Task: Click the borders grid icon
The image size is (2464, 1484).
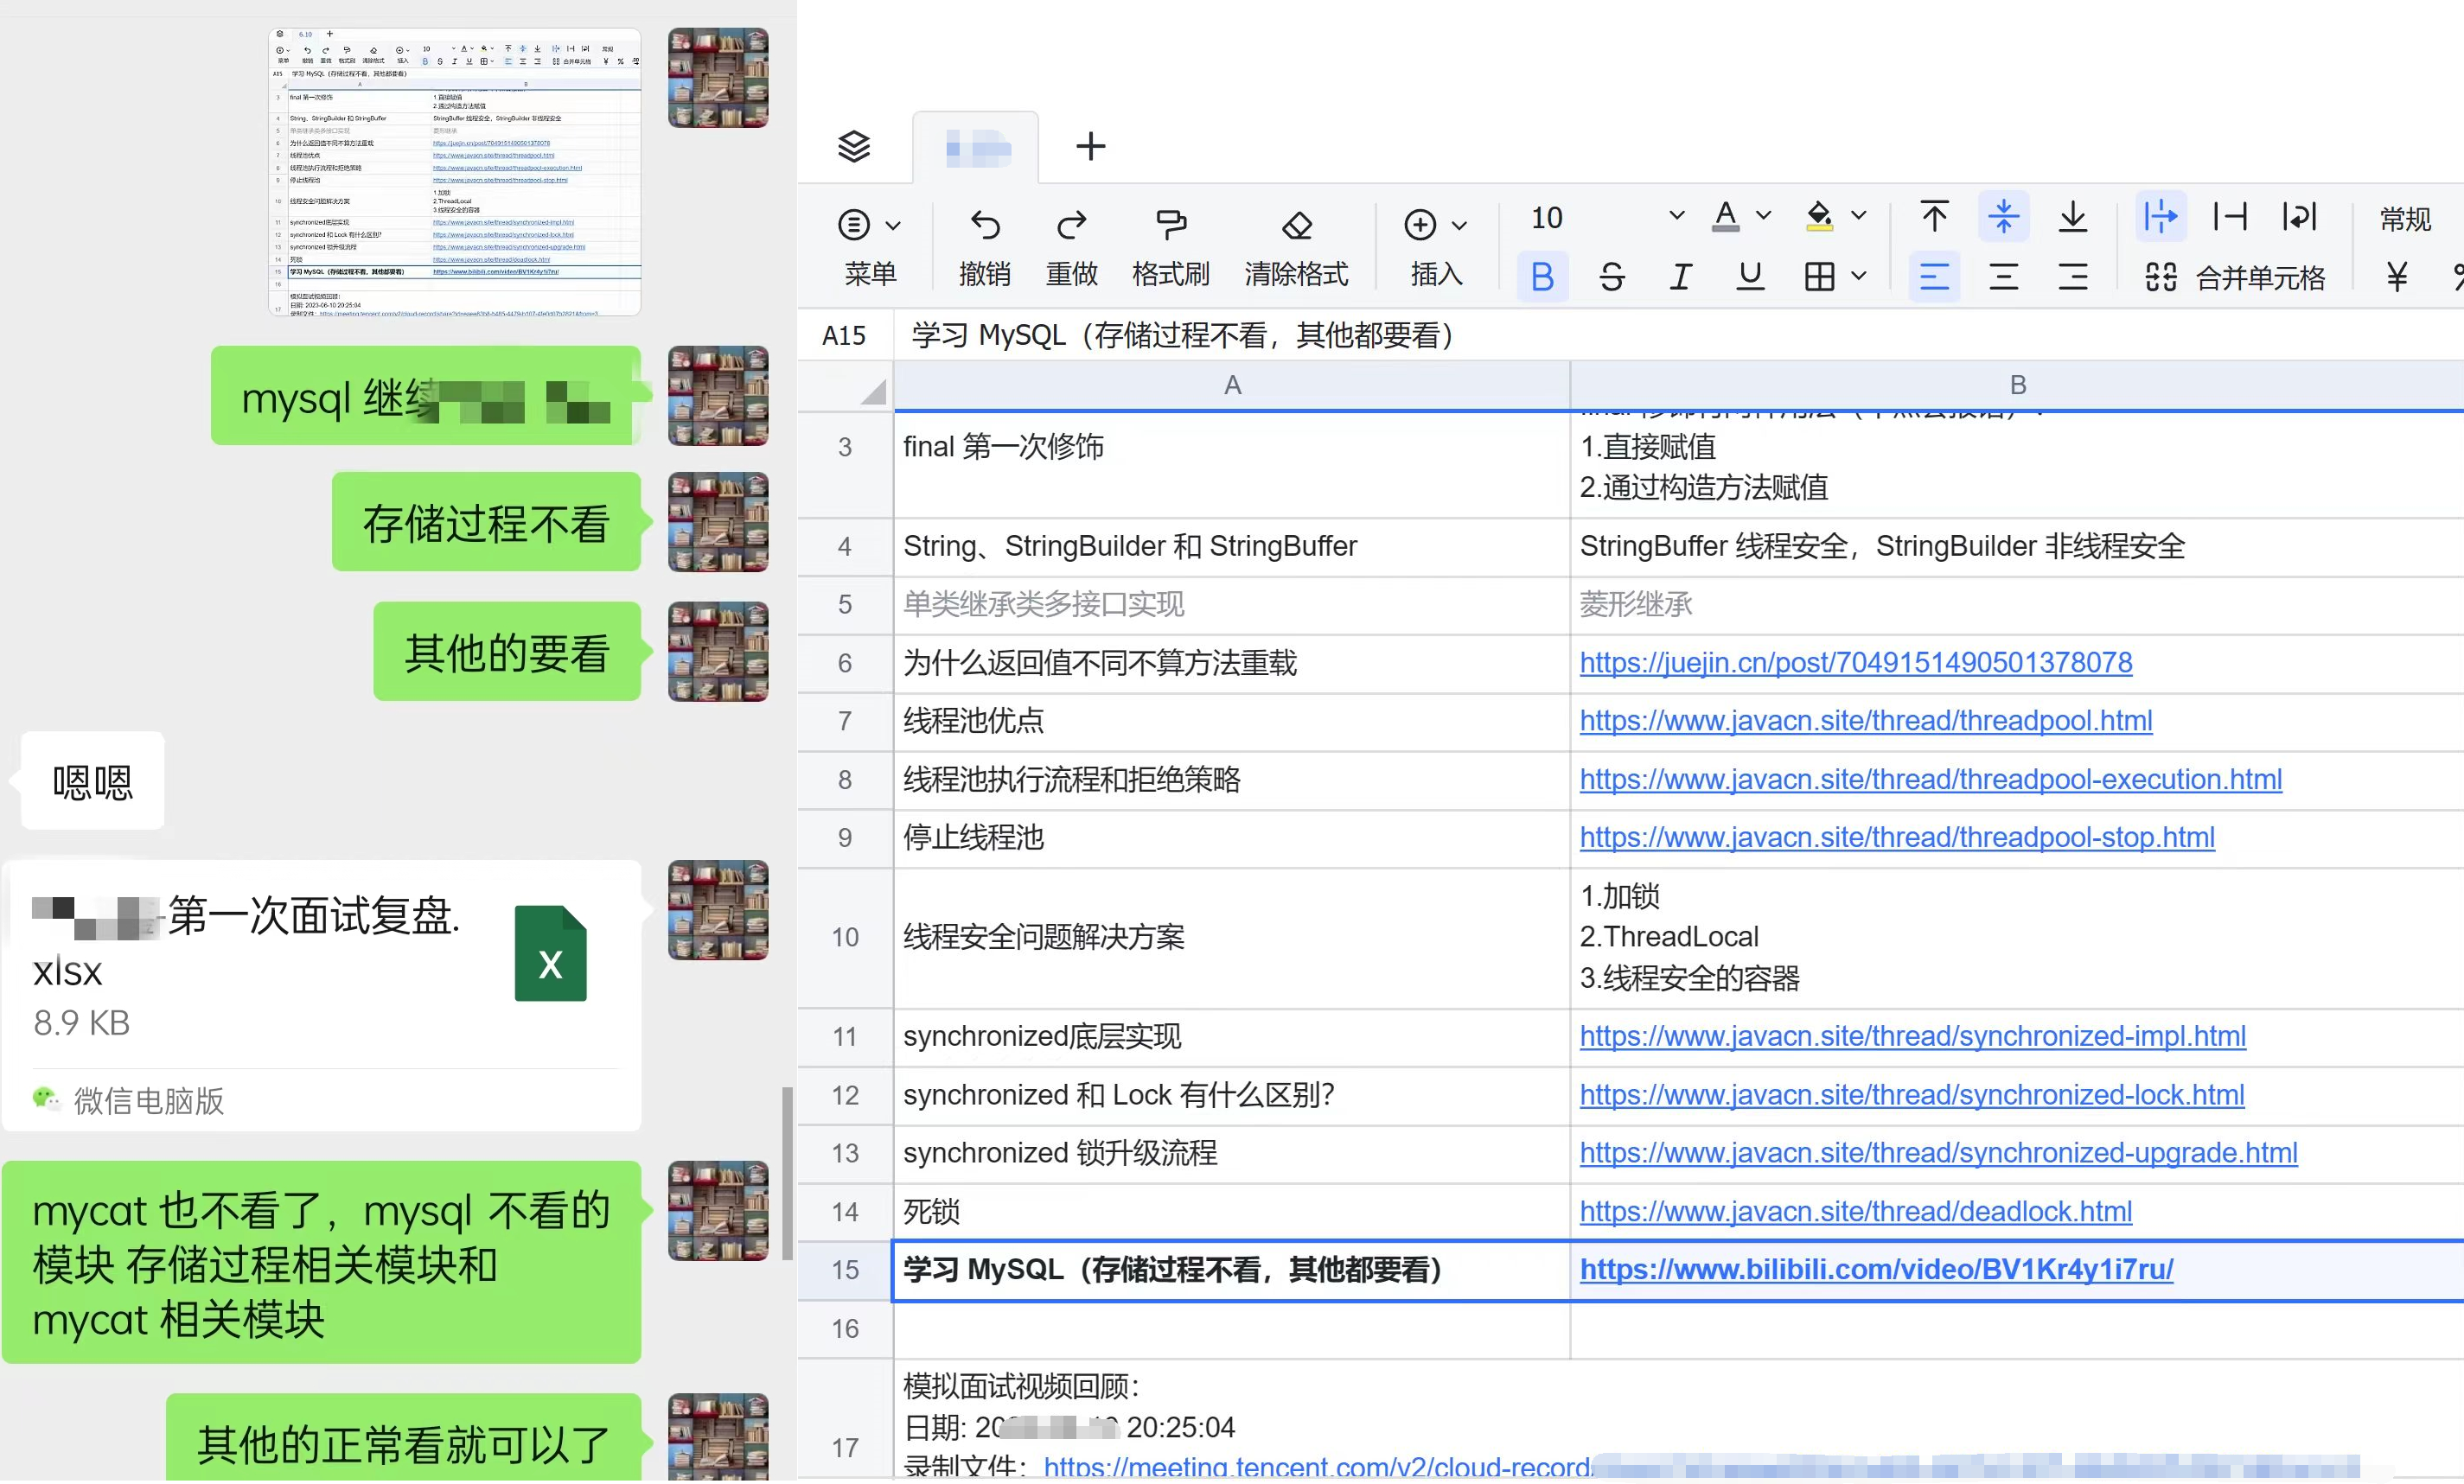Action: pos(1819,277)
